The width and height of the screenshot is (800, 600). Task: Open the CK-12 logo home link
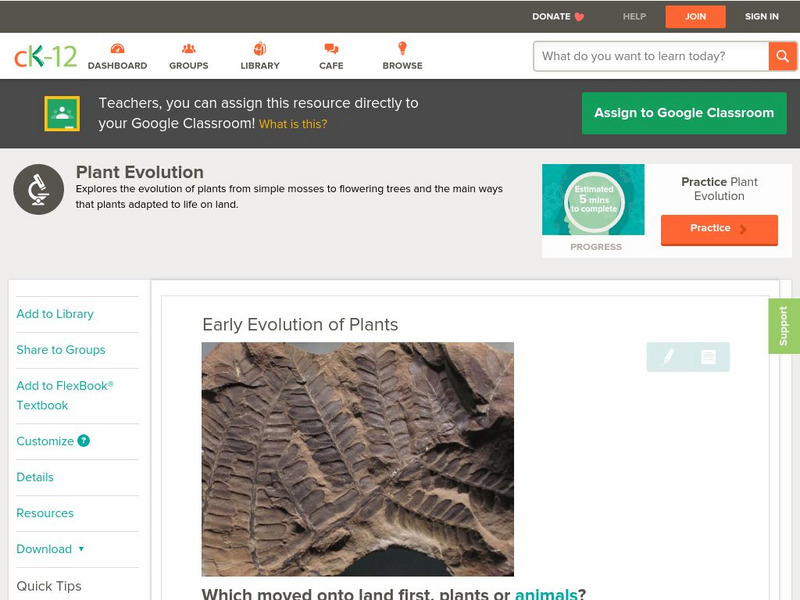point(45,56)
